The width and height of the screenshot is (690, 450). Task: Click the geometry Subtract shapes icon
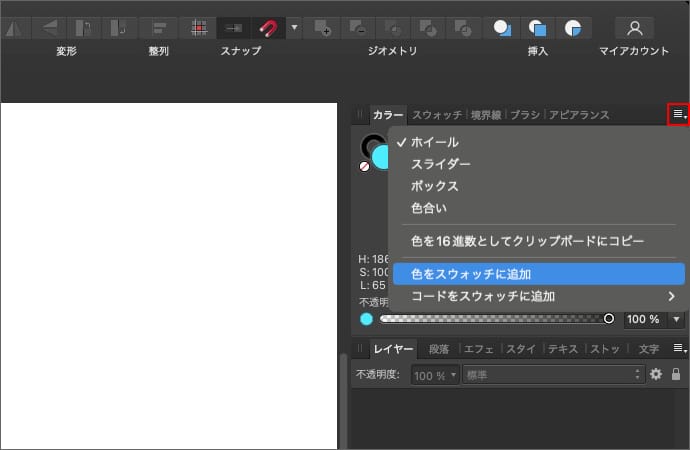coord(359,27)
